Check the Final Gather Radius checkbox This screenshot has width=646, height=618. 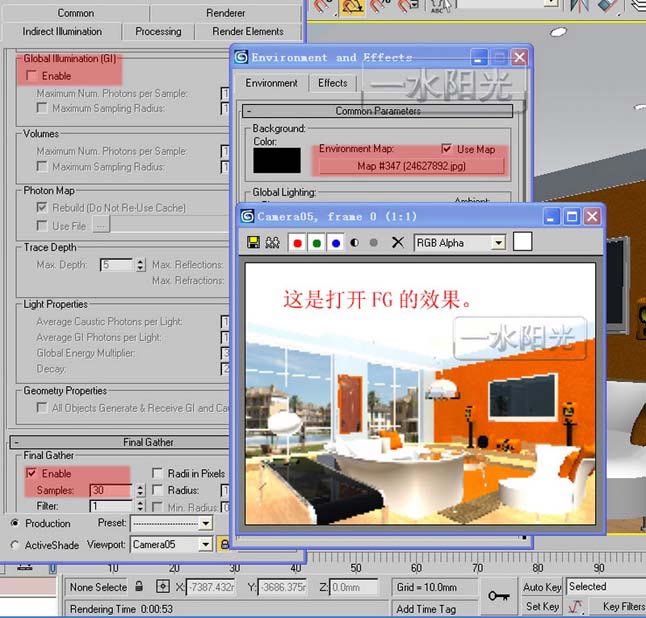pos(157,490)
